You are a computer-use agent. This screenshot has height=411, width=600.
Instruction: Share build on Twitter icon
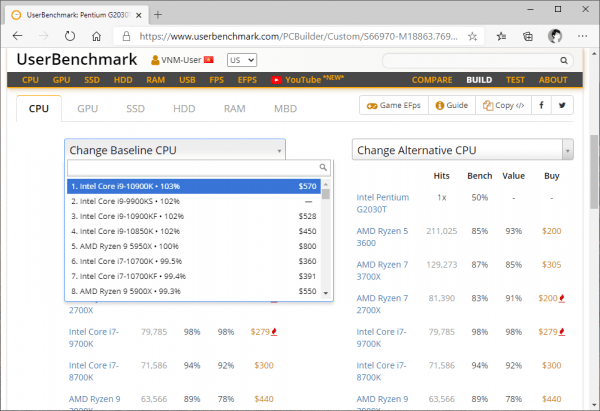(x=562, y=105)
